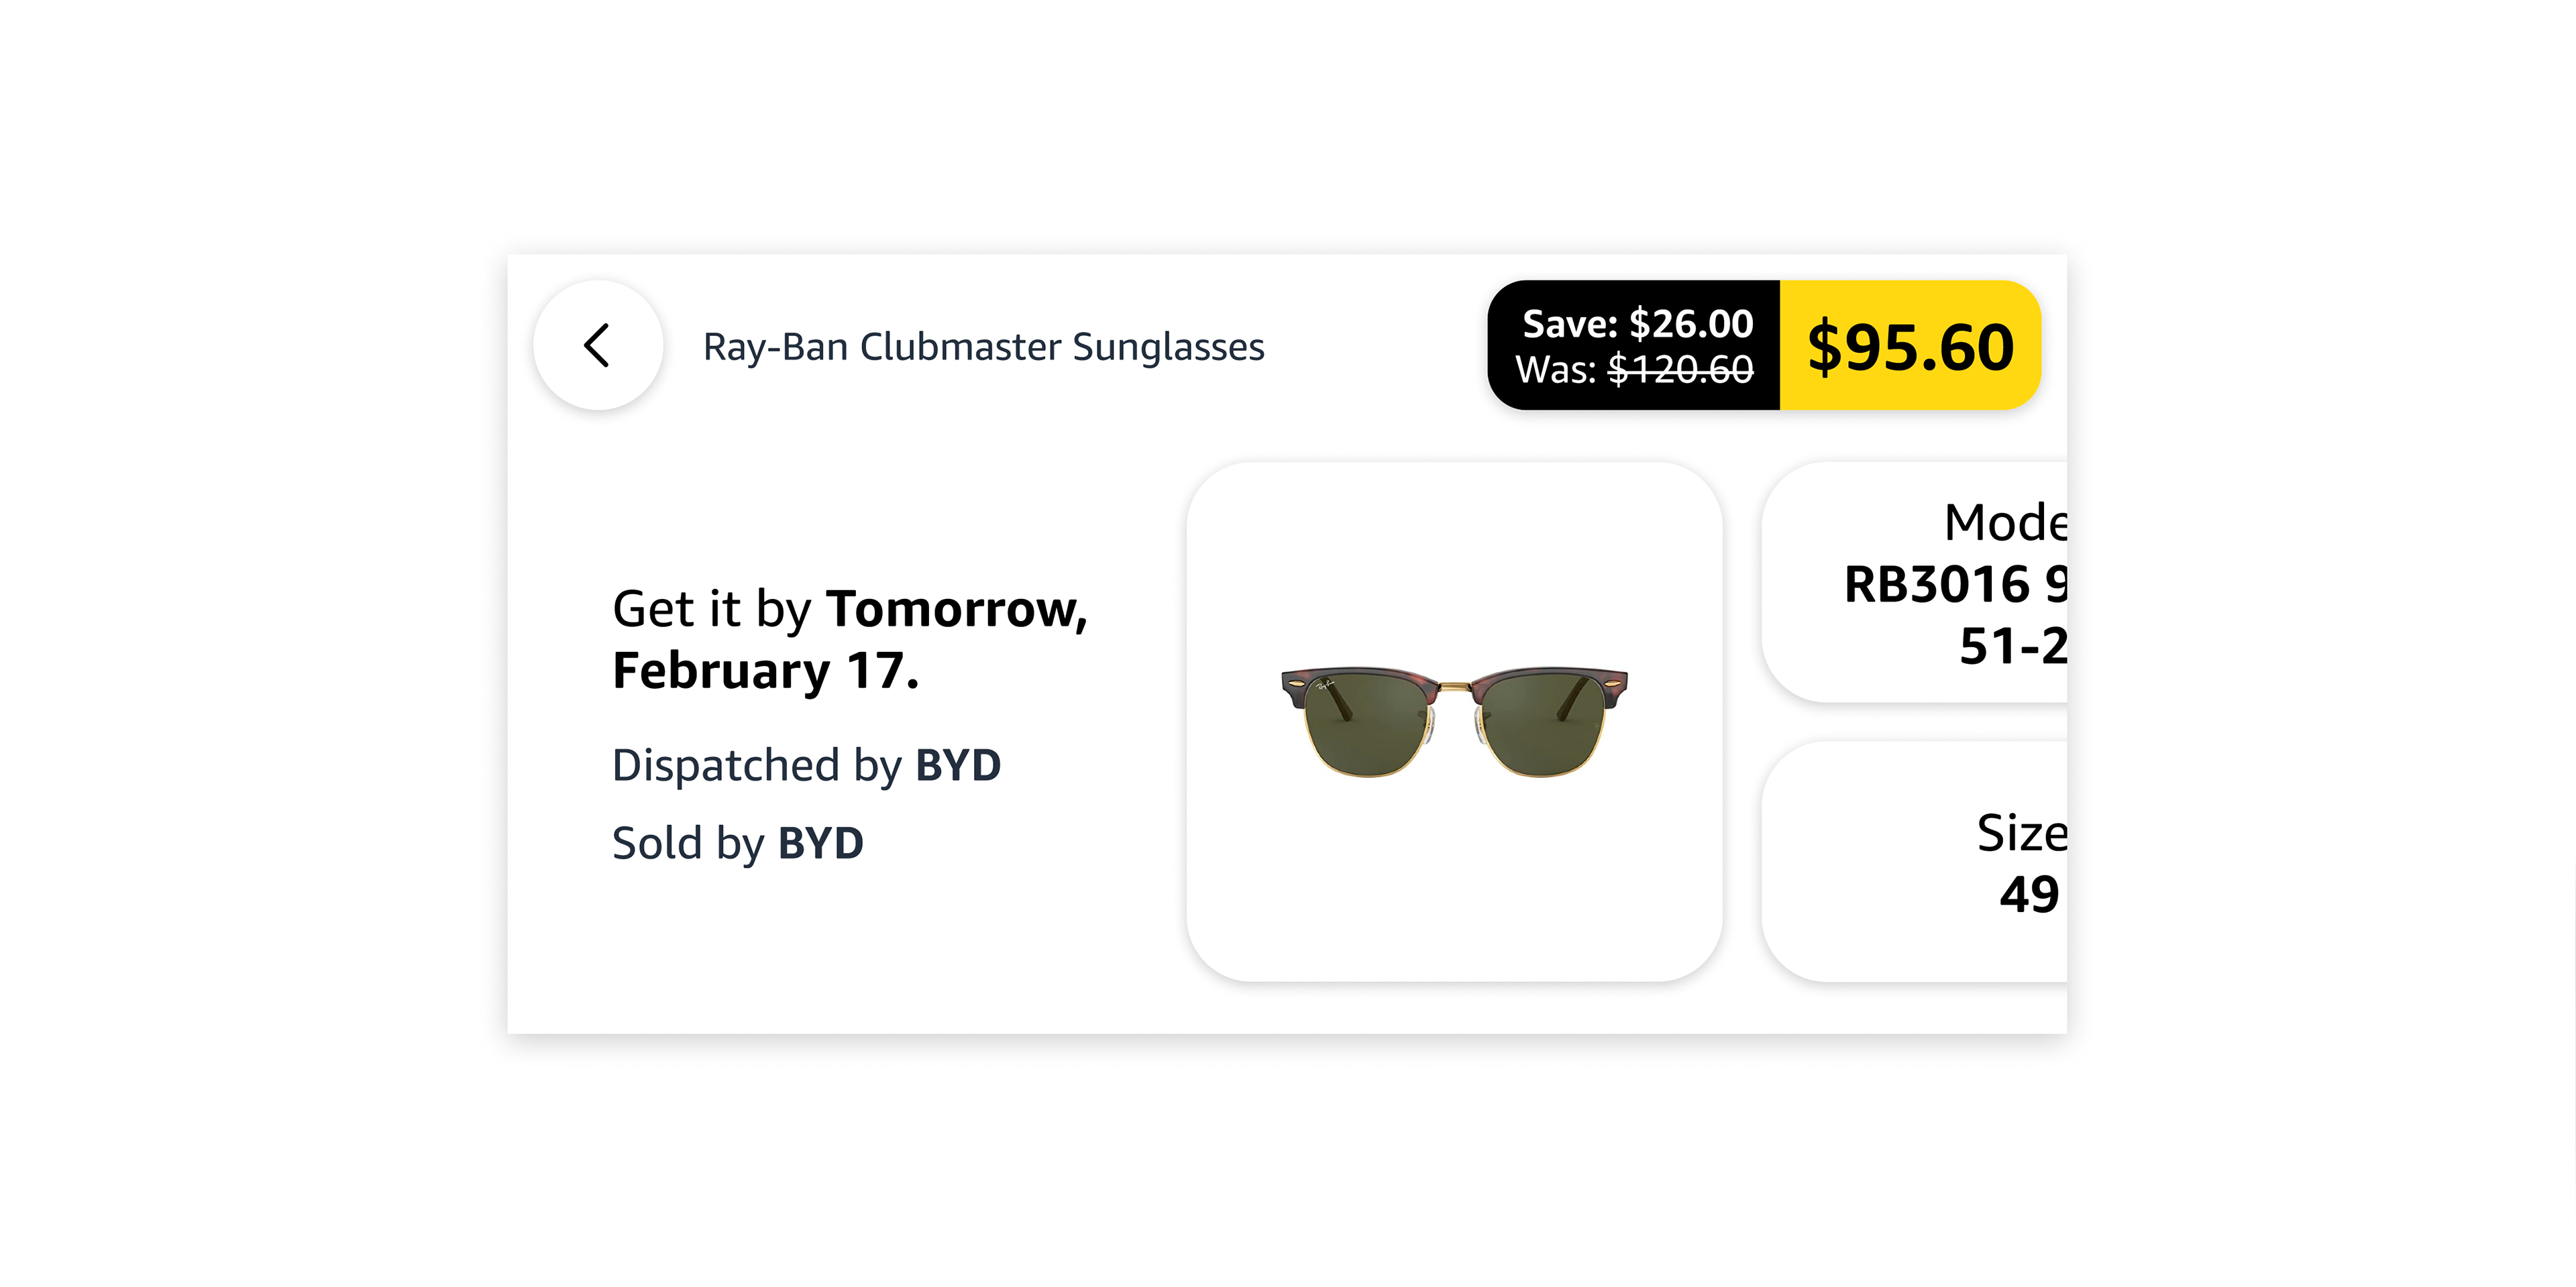This screenshot has height=1287, width=2576.
Task: Select the size value 49
Action: [2029, 894]
